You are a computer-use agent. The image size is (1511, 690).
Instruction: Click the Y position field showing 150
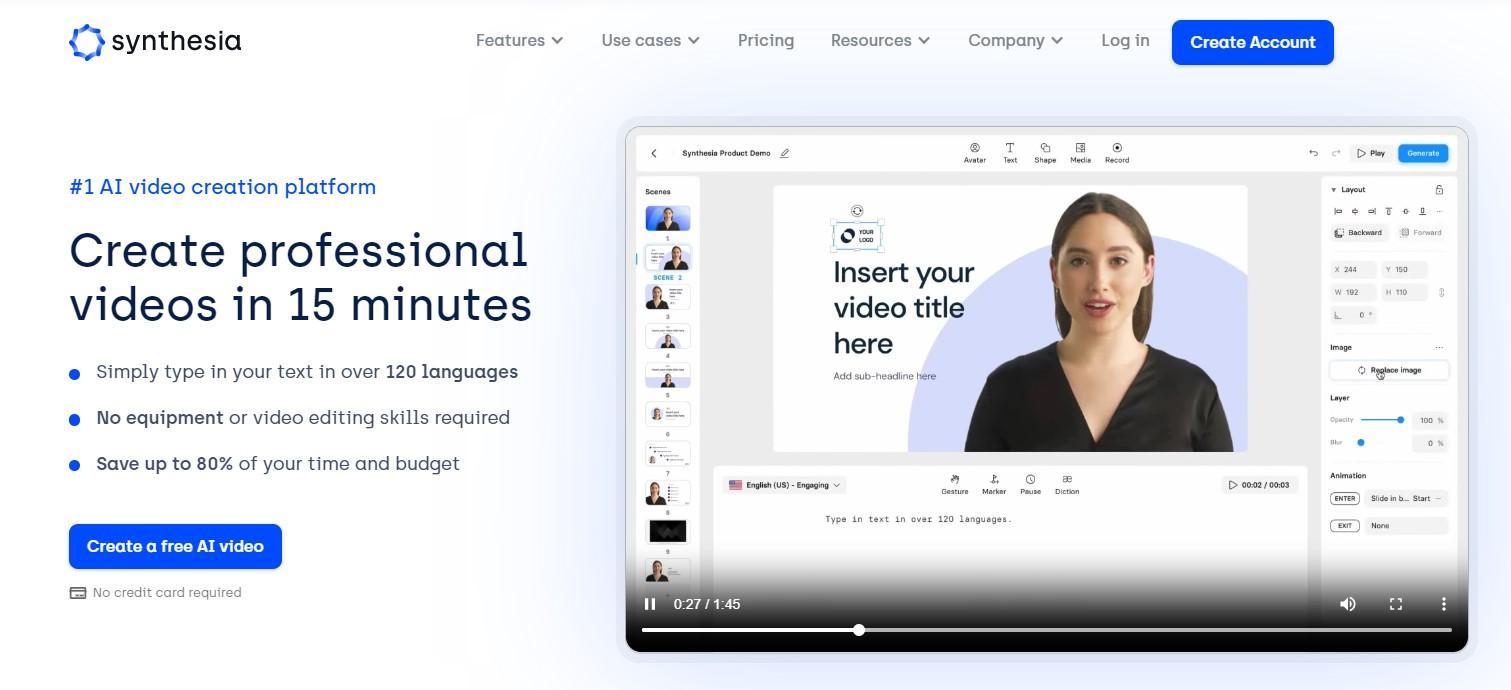(1404, 270)
